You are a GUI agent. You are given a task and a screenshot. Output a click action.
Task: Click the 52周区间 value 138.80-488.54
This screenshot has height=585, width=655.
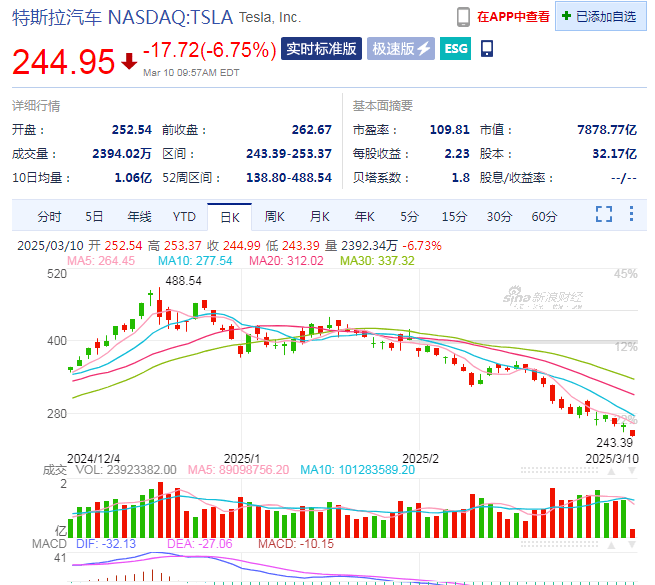click(289, 178)
